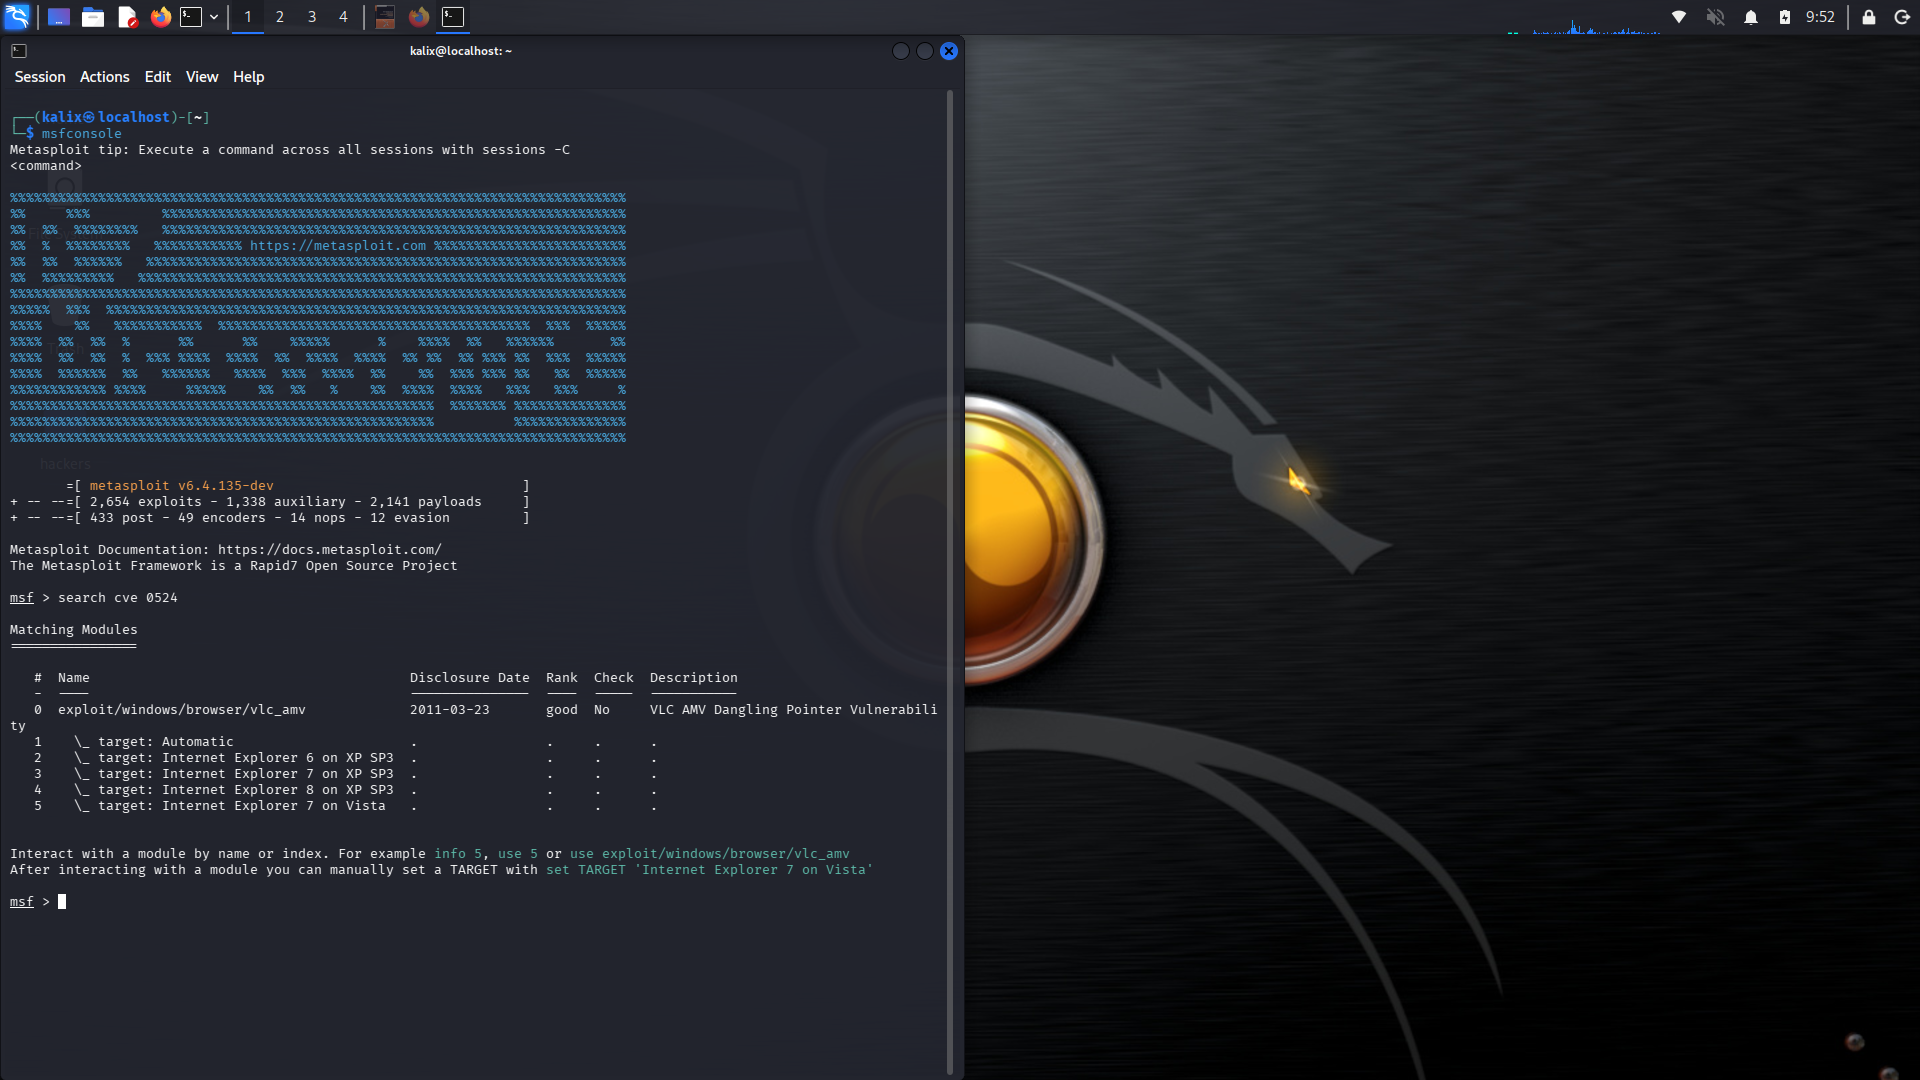Open the Kali applications menu
The image size is (1920, 1080).
pyautogui.click(x=17, y=17)
